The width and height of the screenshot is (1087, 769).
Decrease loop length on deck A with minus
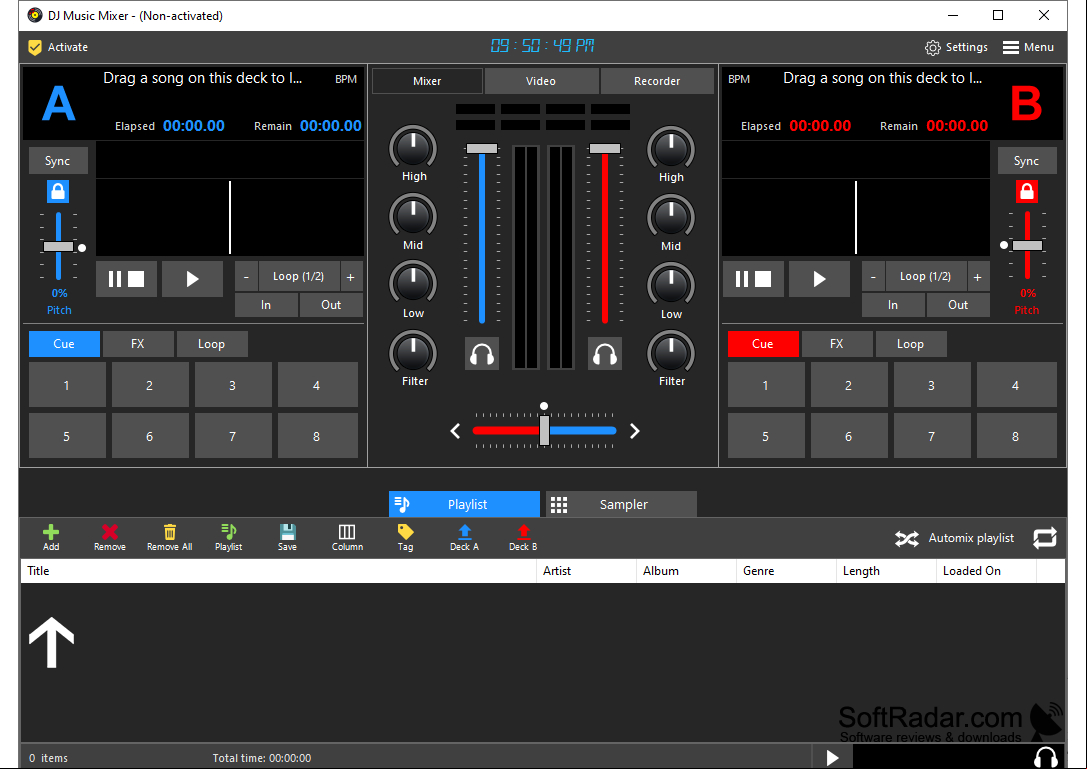point(246,277)
